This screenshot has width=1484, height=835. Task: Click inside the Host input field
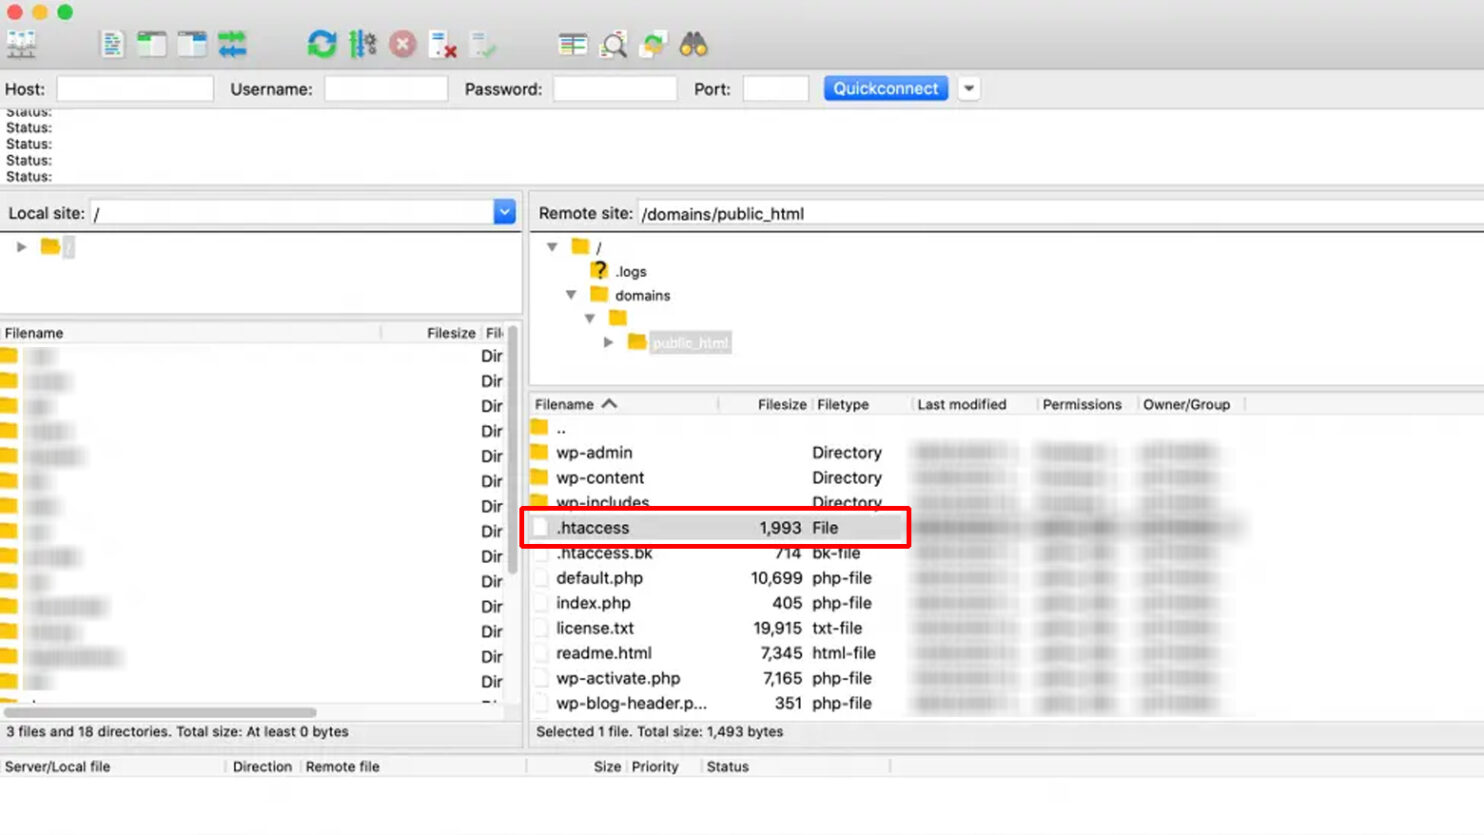135,88
